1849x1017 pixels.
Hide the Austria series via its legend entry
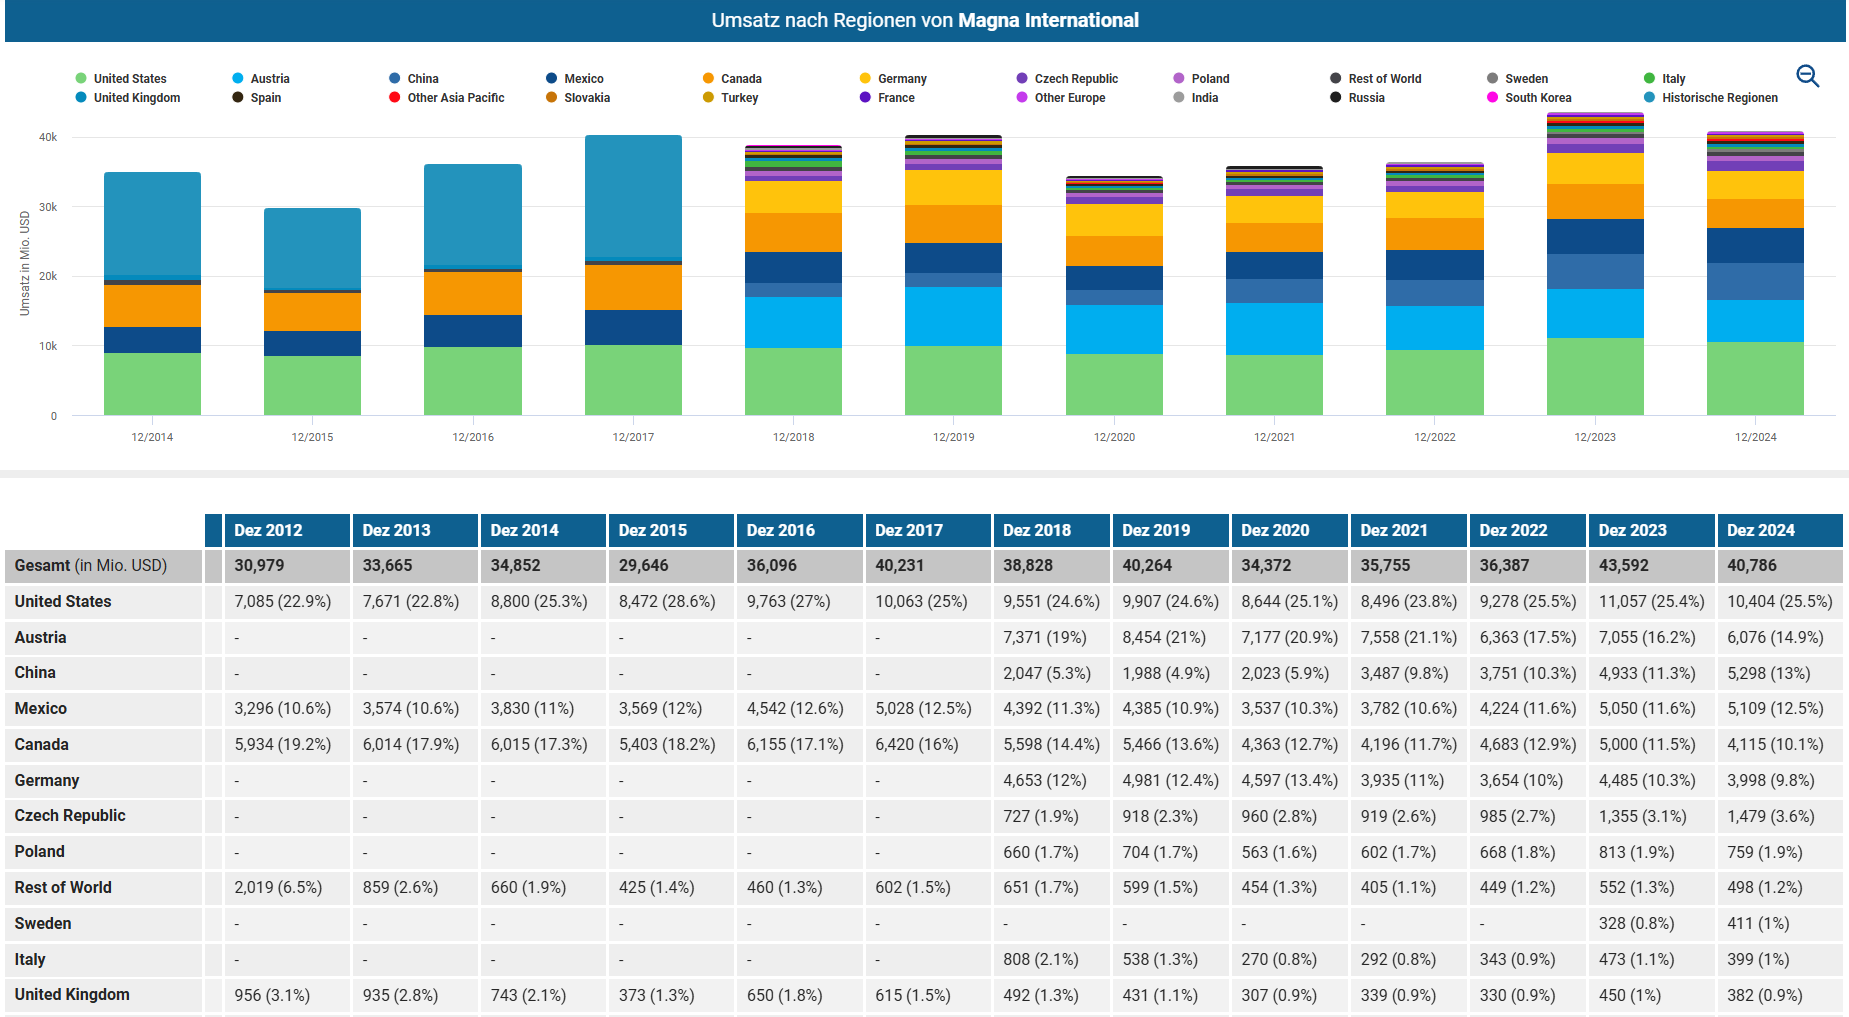pos(269,79)
